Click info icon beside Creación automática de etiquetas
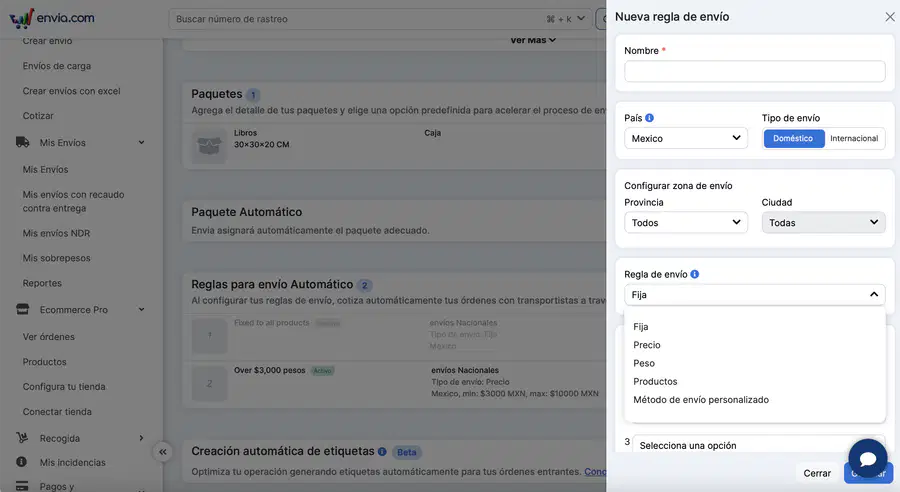The image size is (900, 492). pyautogui.click(x=382, y=452)
